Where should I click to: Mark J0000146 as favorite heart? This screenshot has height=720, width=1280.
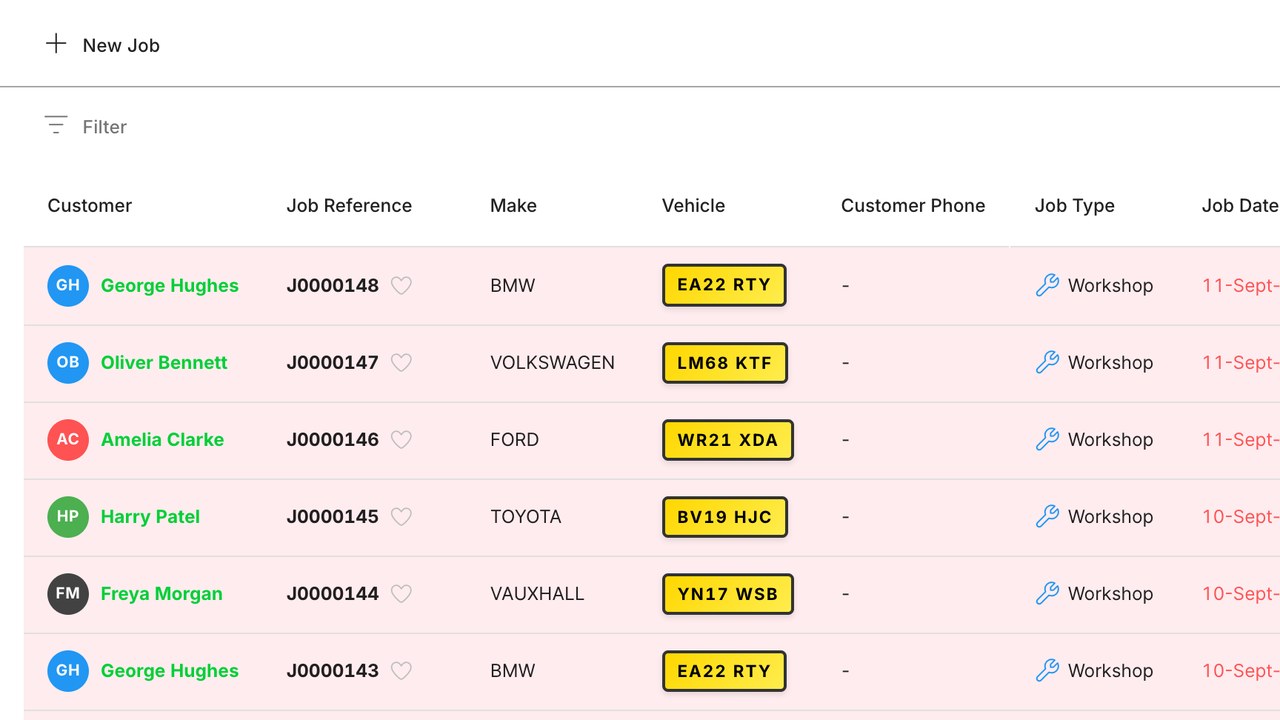[401, 440]
